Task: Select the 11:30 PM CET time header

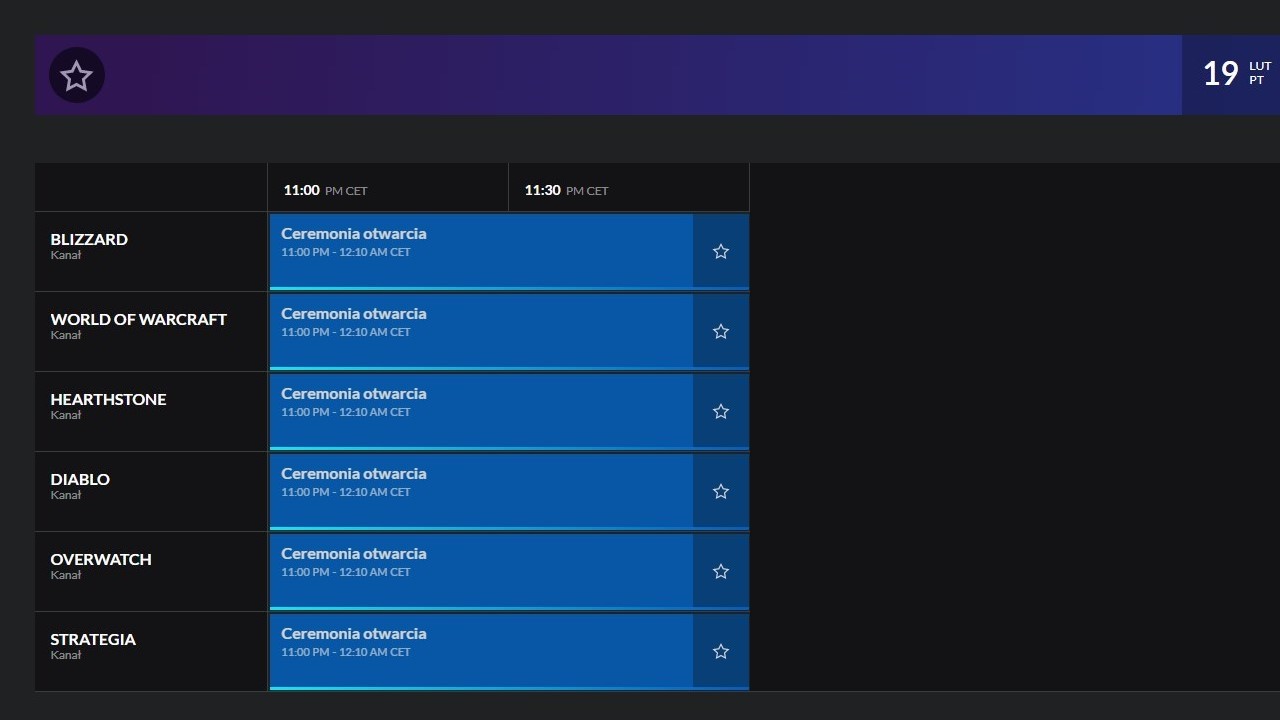Action: pyautogui.click(x=566, y=190)
